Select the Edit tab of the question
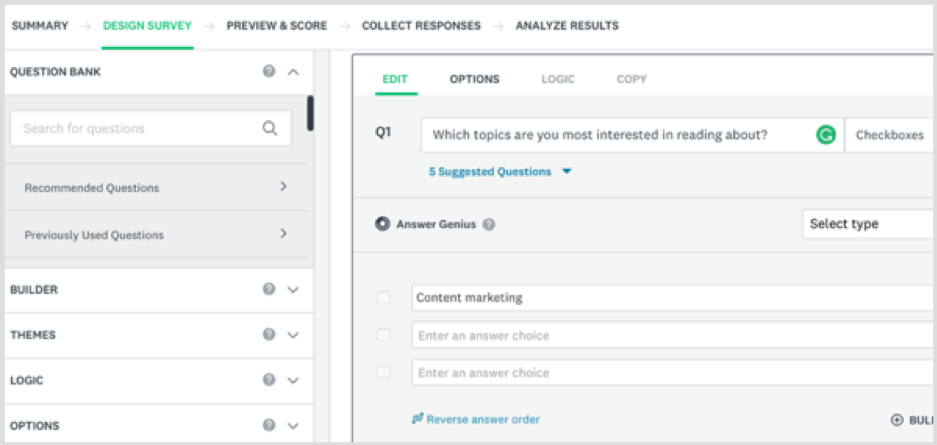The image size is (937, 445). [395, 79]
